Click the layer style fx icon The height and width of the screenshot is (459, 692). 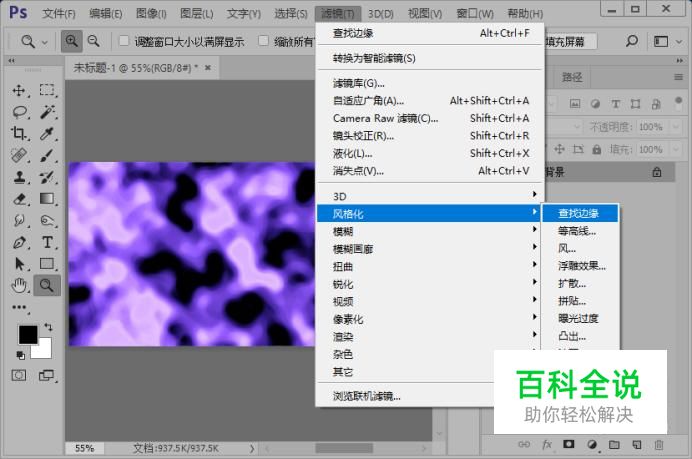547,444
